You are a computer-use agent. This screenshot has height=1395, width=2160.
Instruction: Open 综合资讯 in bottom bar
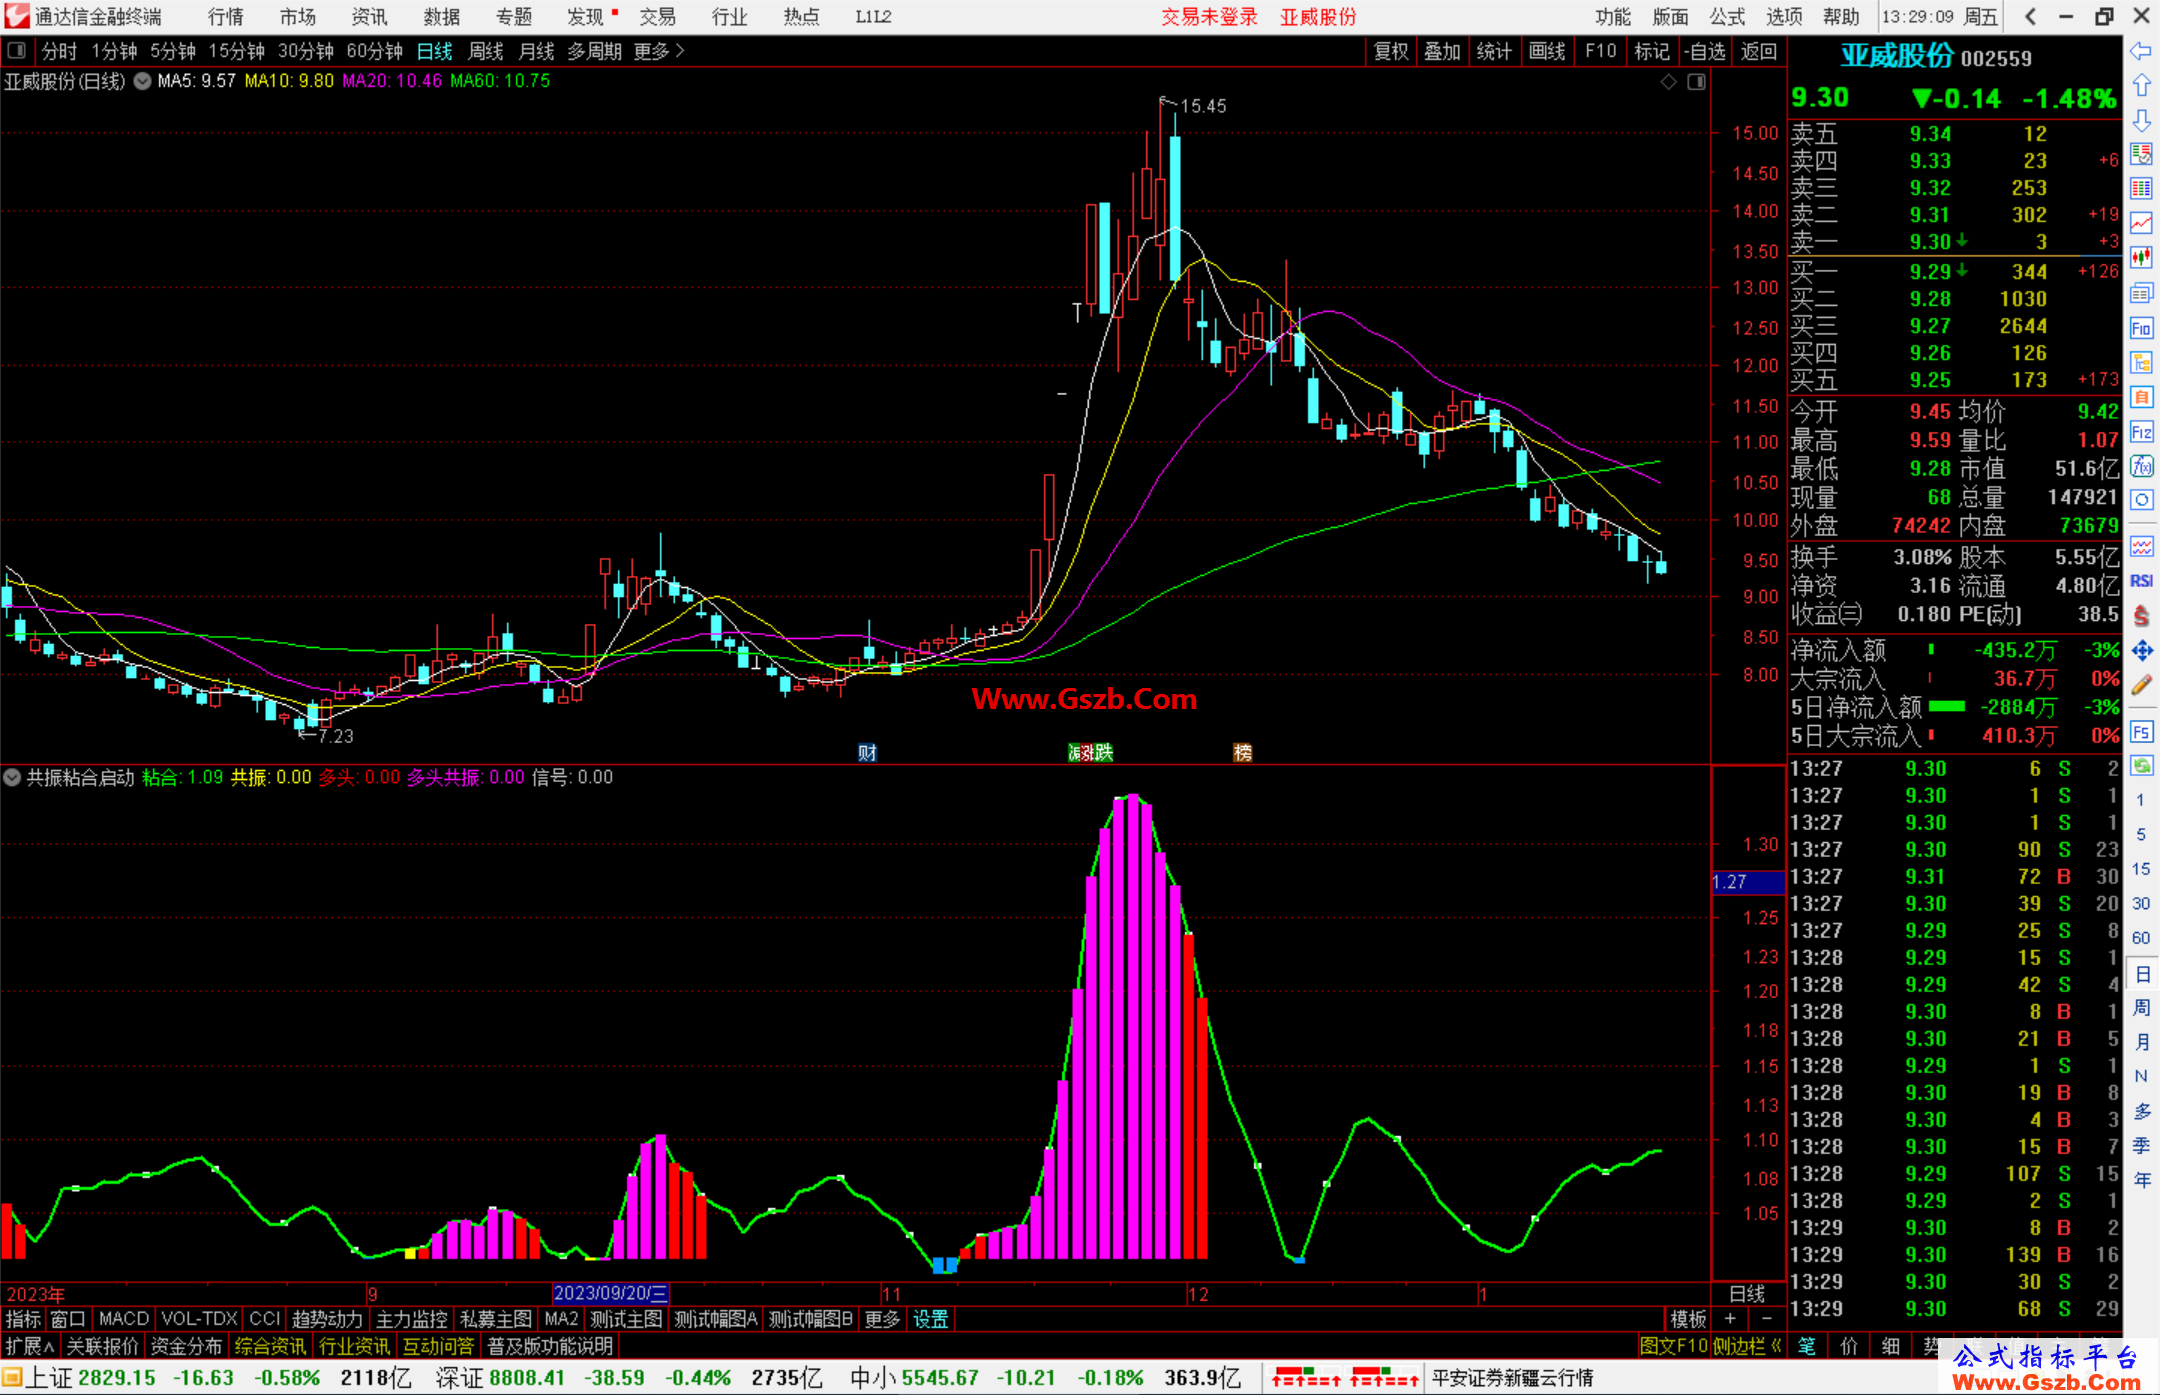270,1346
